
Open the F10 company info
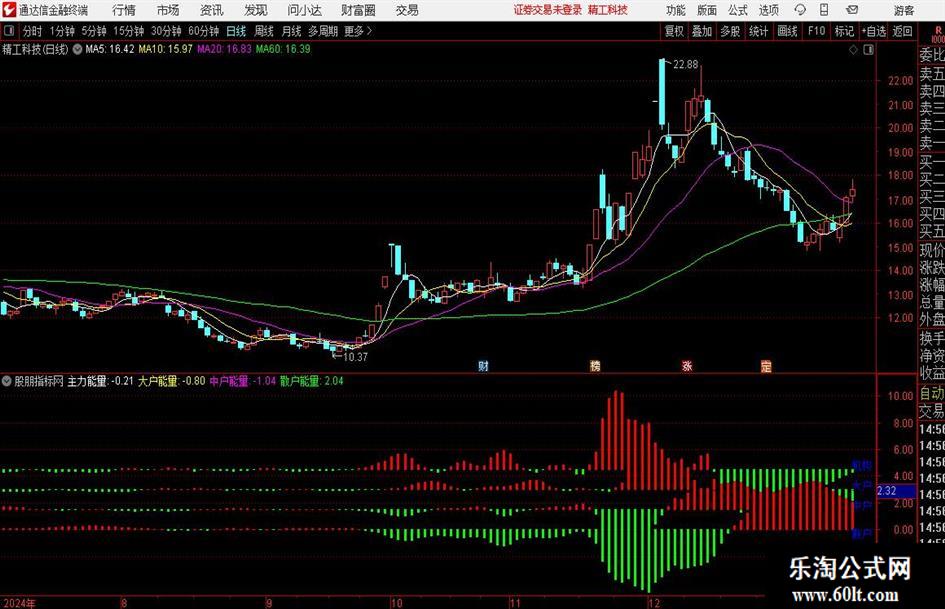click(x=817, y=31)
